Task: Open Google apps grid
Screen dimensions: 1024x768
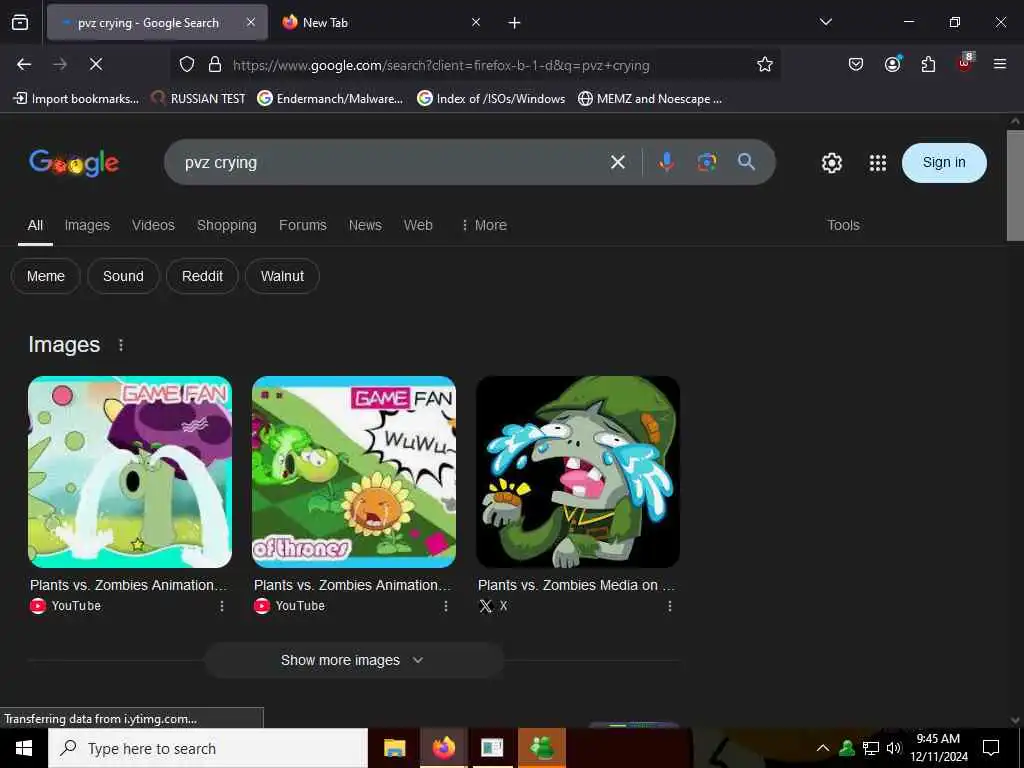Action: [x=878, y=163]
